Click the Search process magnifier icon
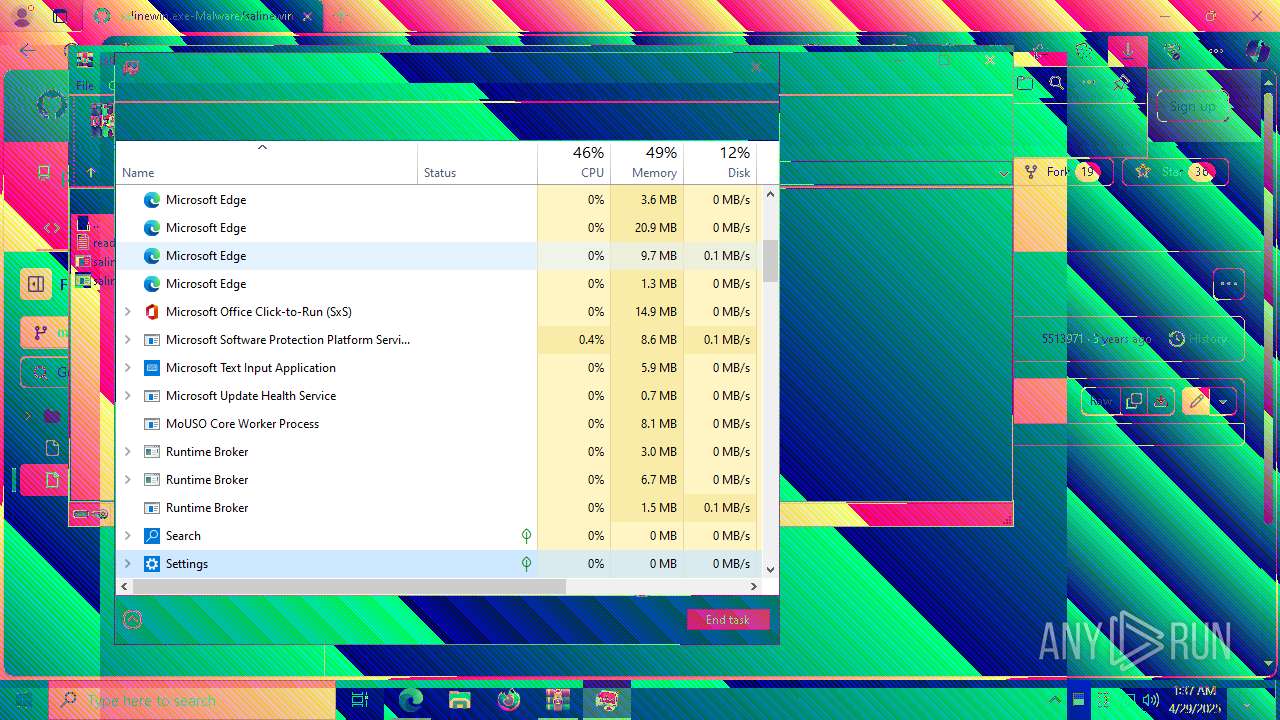 (152, 536)
